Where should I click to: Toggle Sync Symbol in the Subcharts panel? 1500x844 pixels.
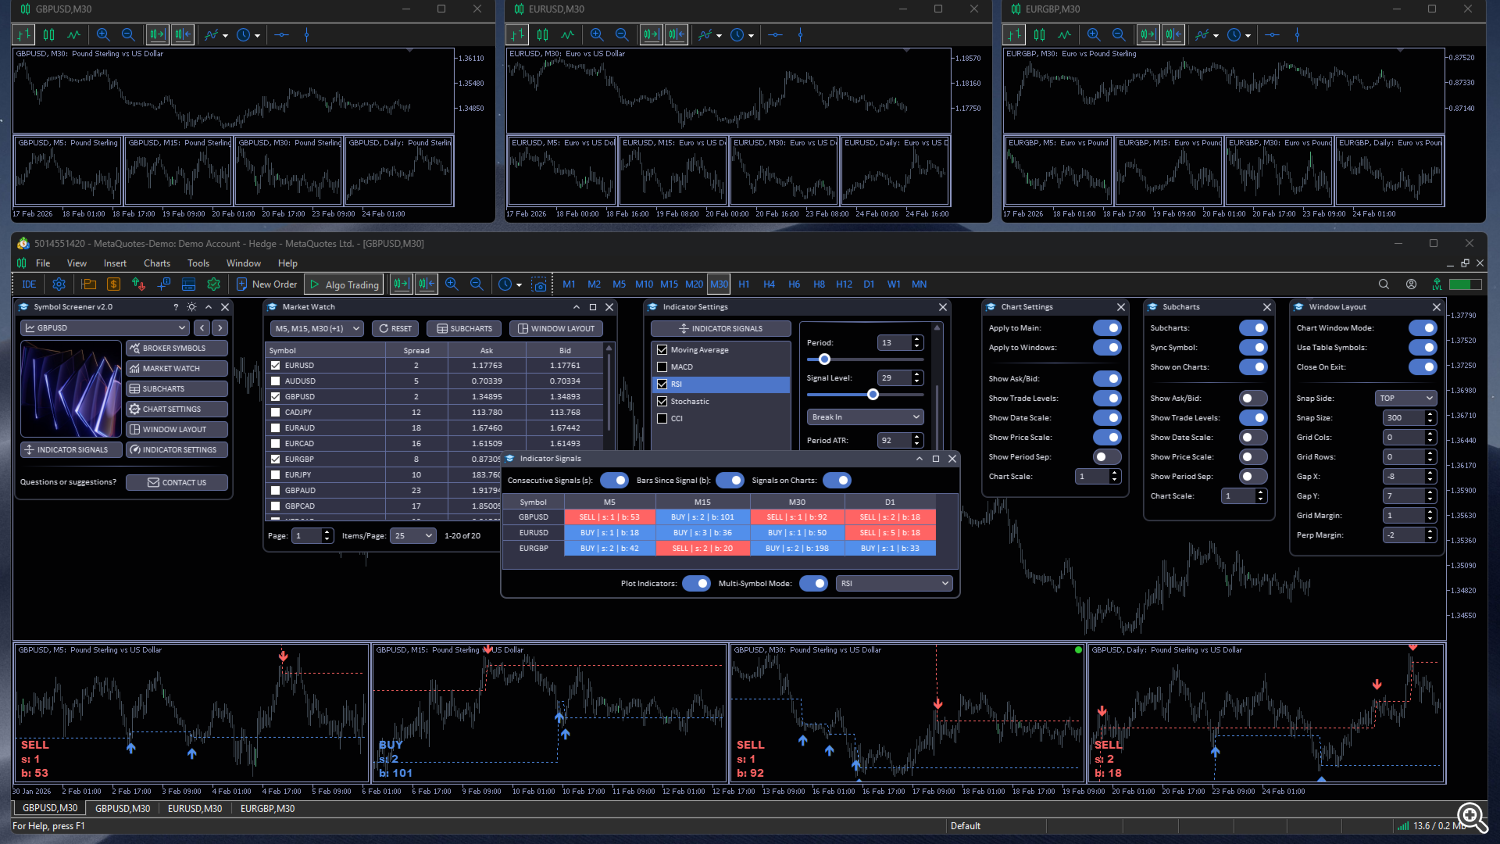(1253, 348)
